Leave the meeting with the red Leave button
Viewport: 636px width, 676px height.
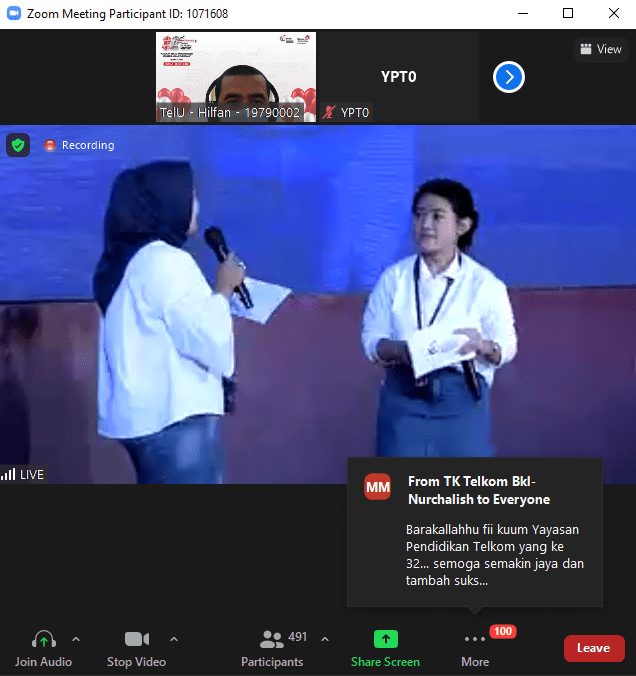(x=593, y=648)
